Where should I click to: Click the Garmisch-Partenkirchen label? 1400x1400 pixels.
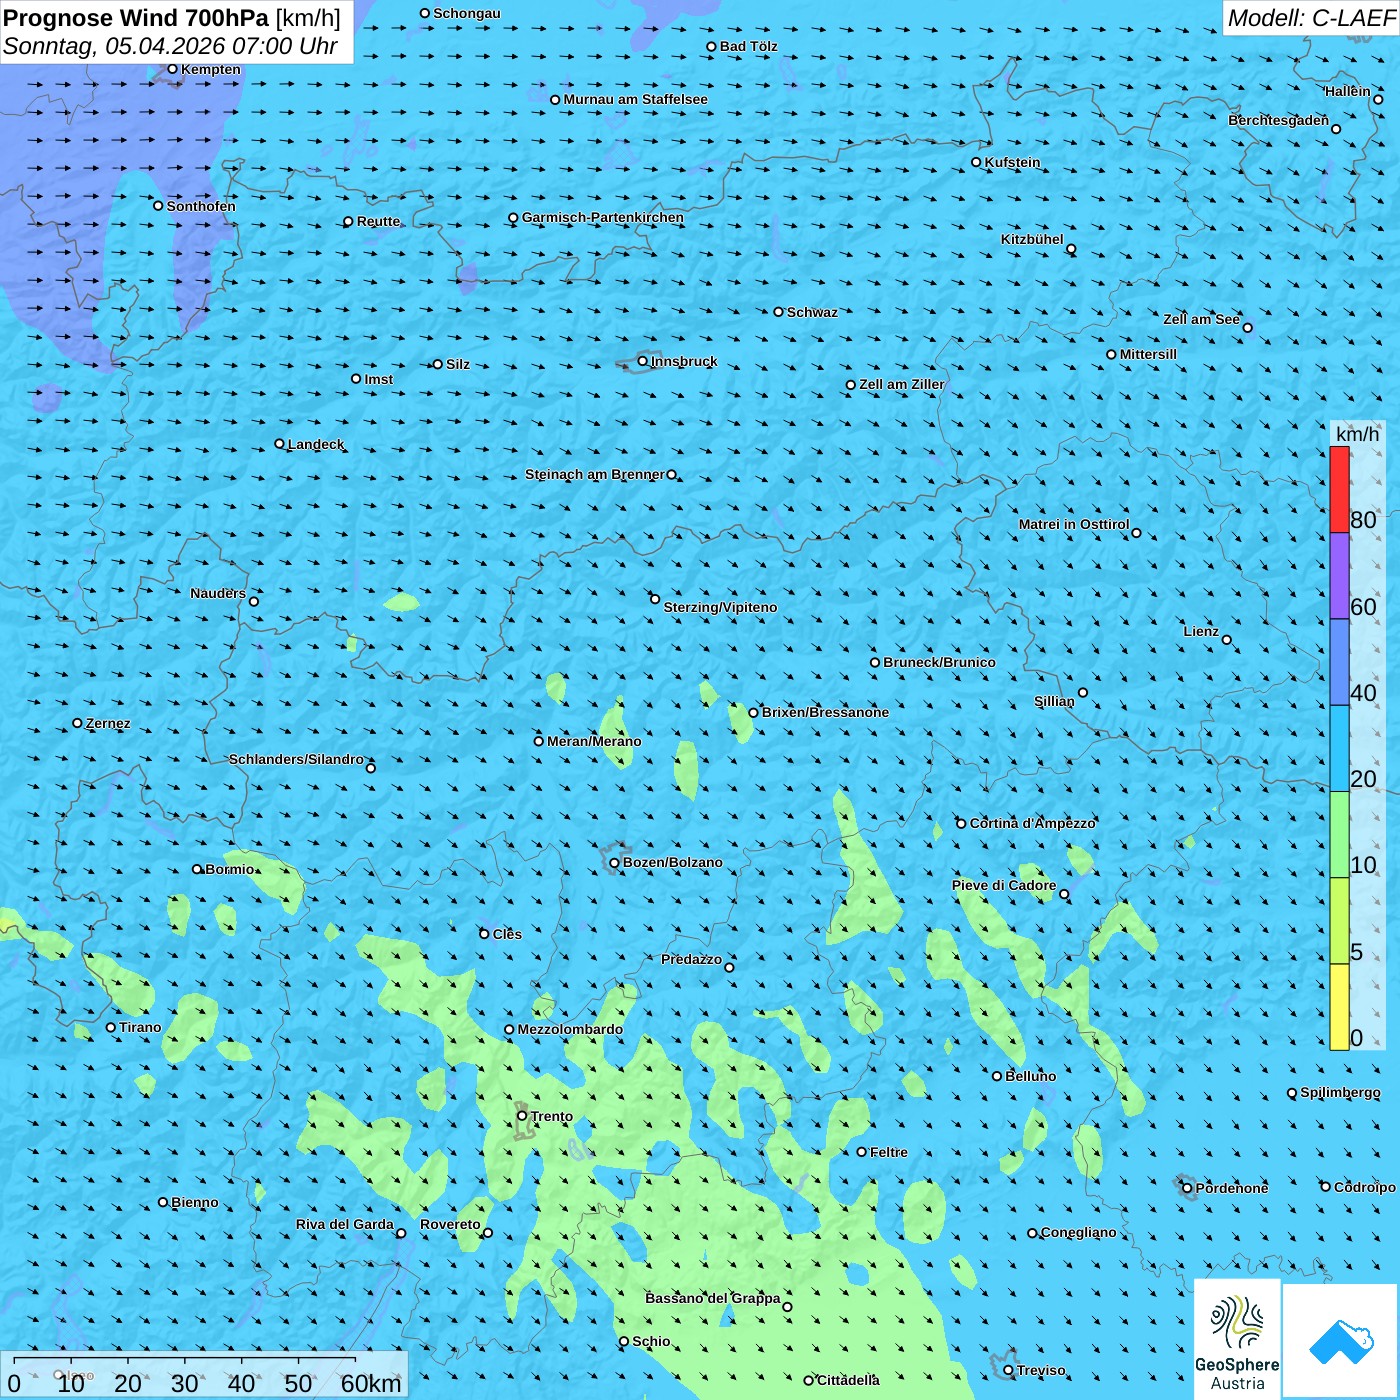(603, 217)
